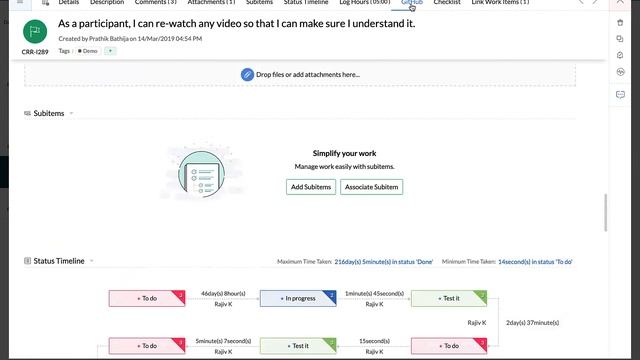
Task: Click the In progress status box
Action: coord(298,298)
